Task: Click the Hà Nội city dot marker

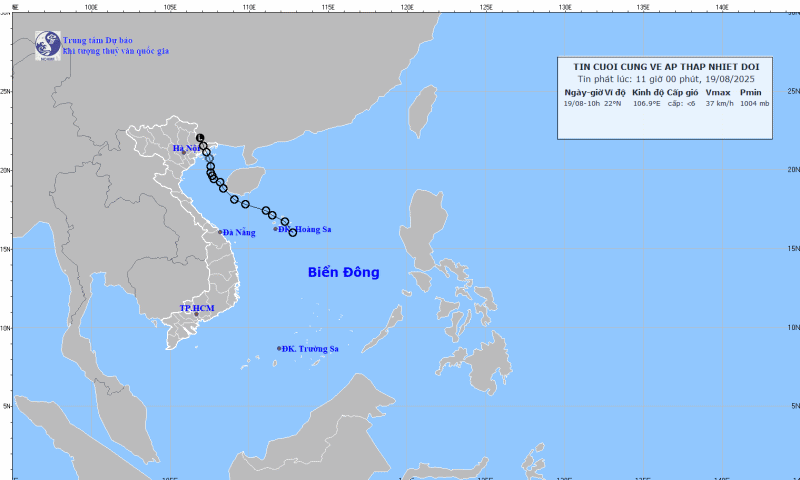Action: pyautogui.click(x=184, y=153)
